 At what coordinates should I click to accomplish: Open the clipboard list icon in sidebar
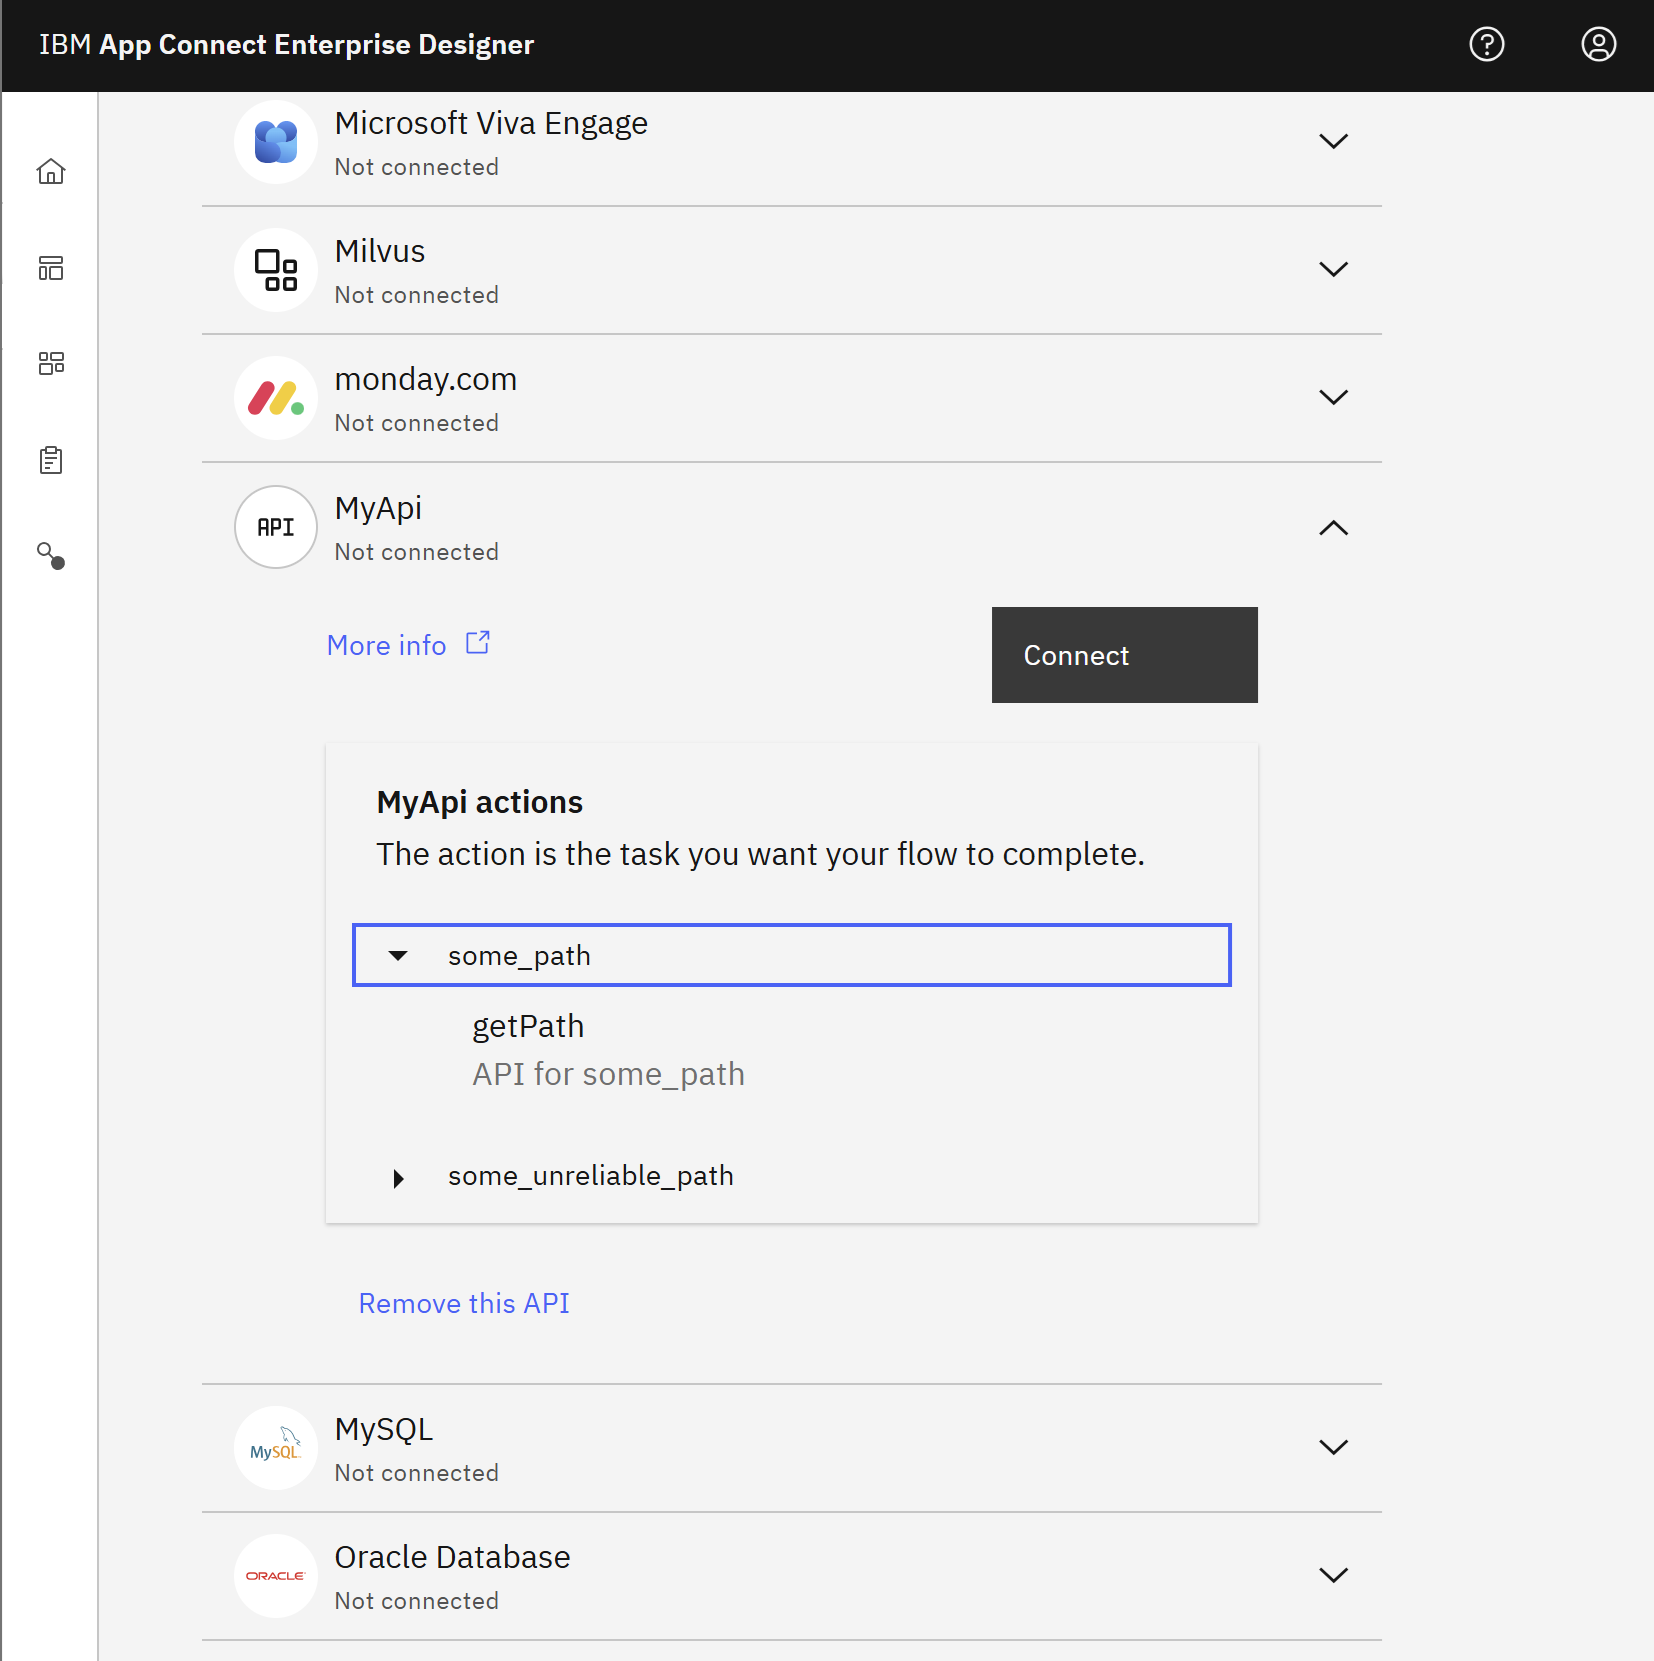point(51,460)
